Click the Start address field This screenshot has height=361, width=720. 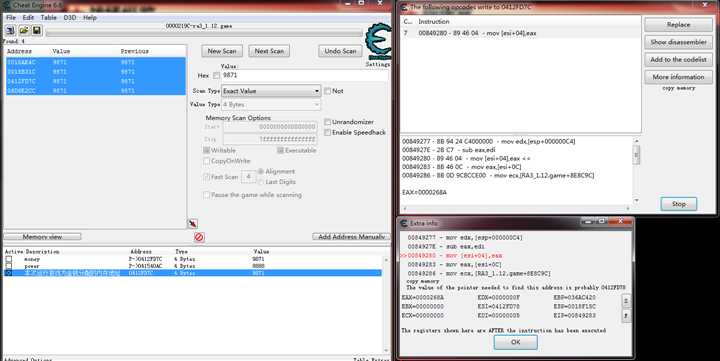click(x=270, y=127)
